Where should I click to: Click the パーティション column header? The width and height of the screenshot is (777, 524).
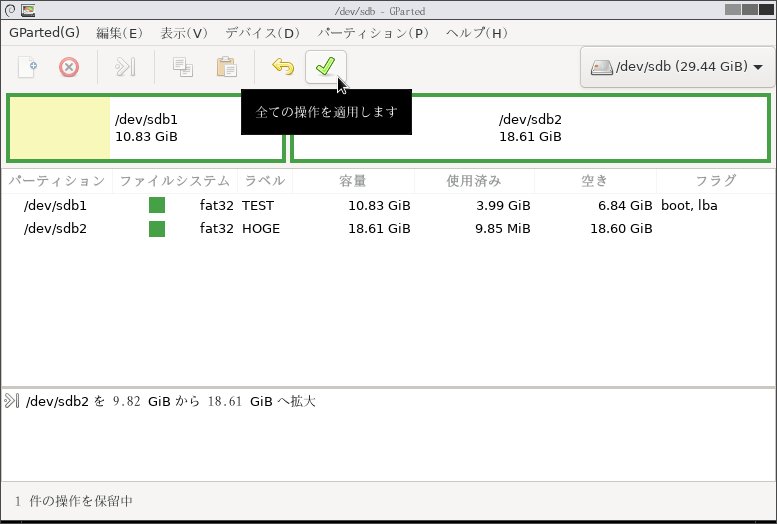point(57,181)
